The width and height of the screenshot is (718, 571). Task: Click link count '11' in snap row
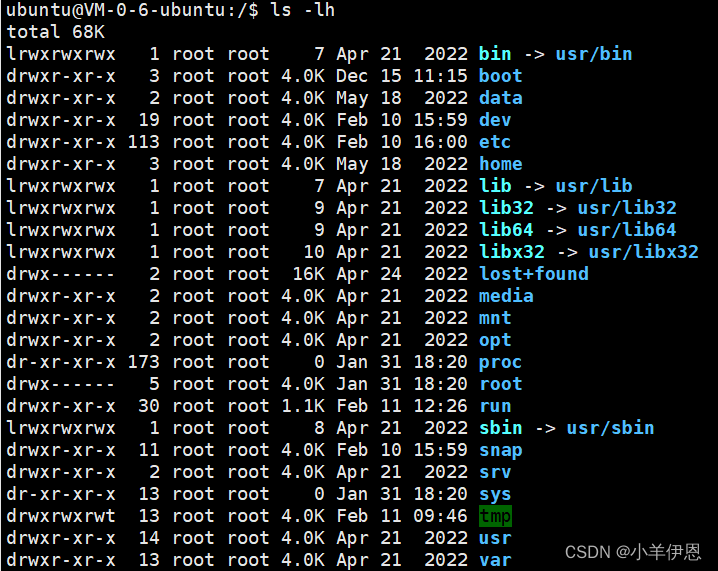(x=149, y=450)
